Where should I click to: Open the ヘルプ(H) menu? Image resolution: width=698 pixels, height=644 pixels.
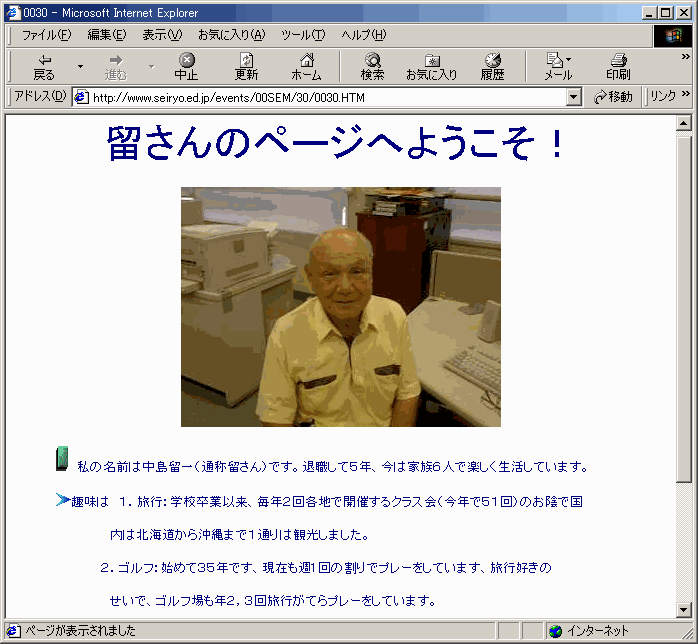coord(364,35)
